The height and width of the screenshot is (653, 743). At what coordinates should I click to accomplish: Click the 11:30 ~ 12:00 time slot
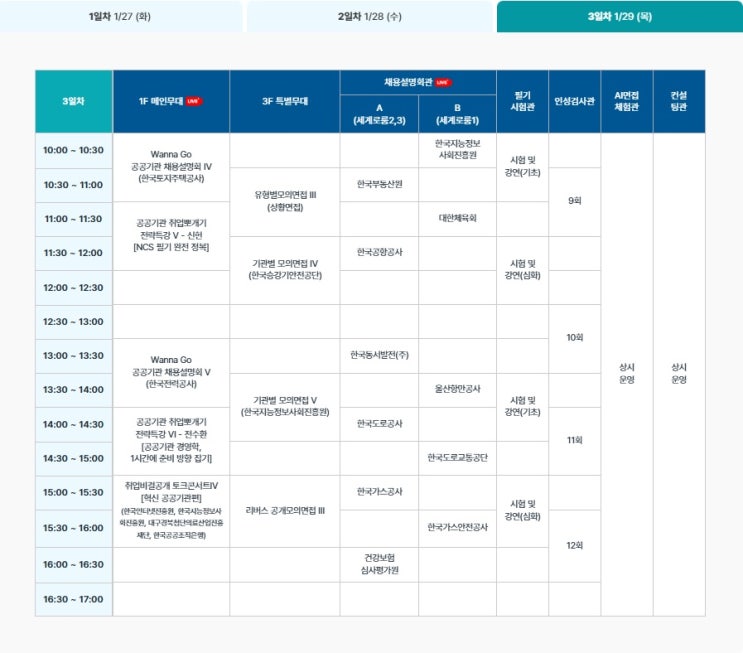point(73,253)
